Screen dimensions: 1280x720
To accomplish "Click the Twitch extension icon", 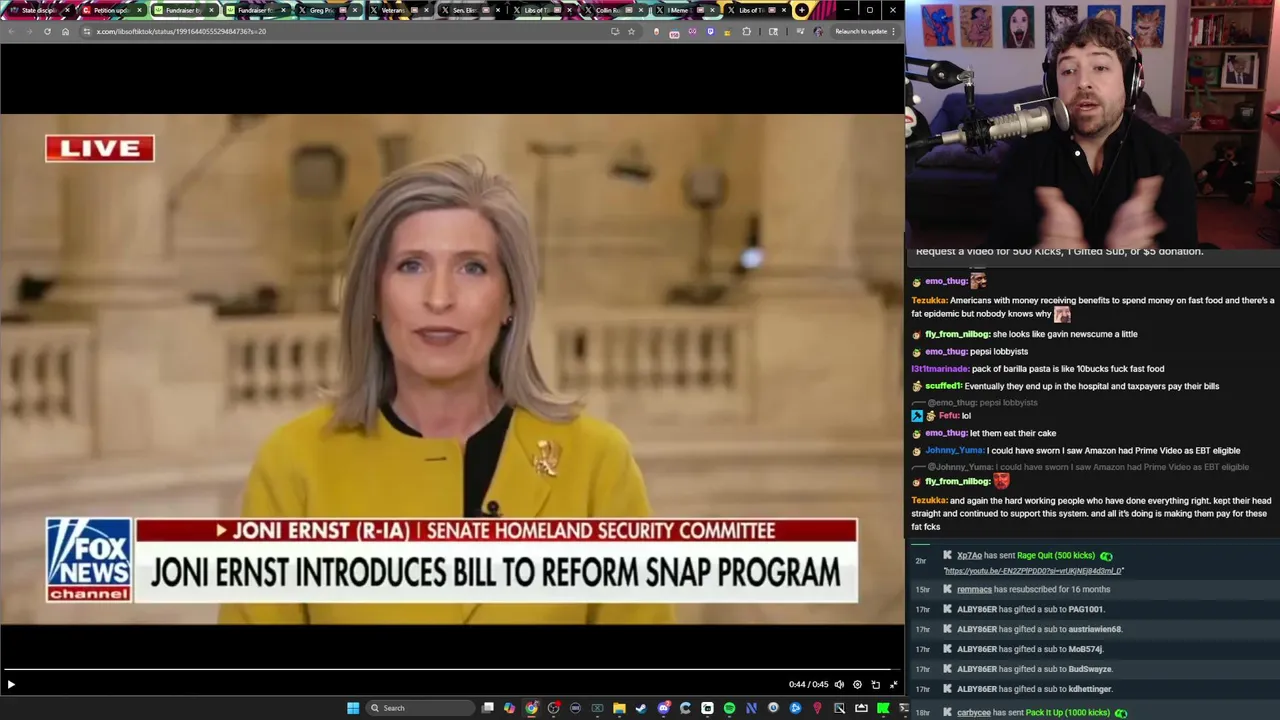I will pyautogui.click(x=710, y=31).
